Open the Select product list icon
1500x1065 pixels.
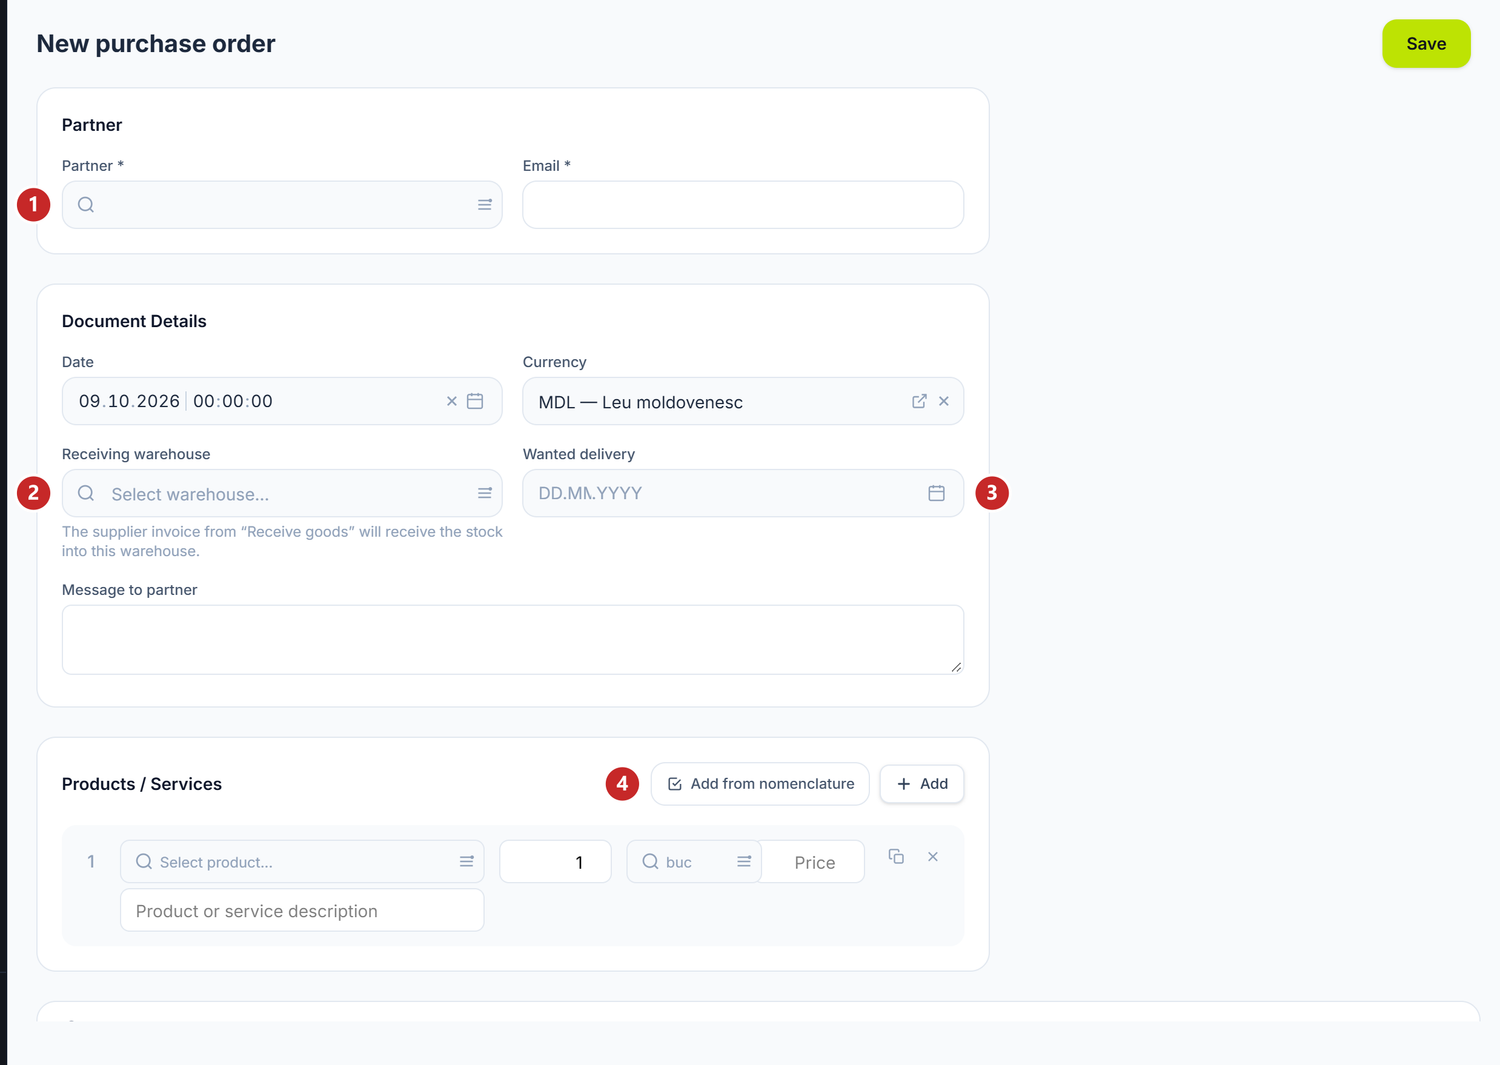(467, 861)
